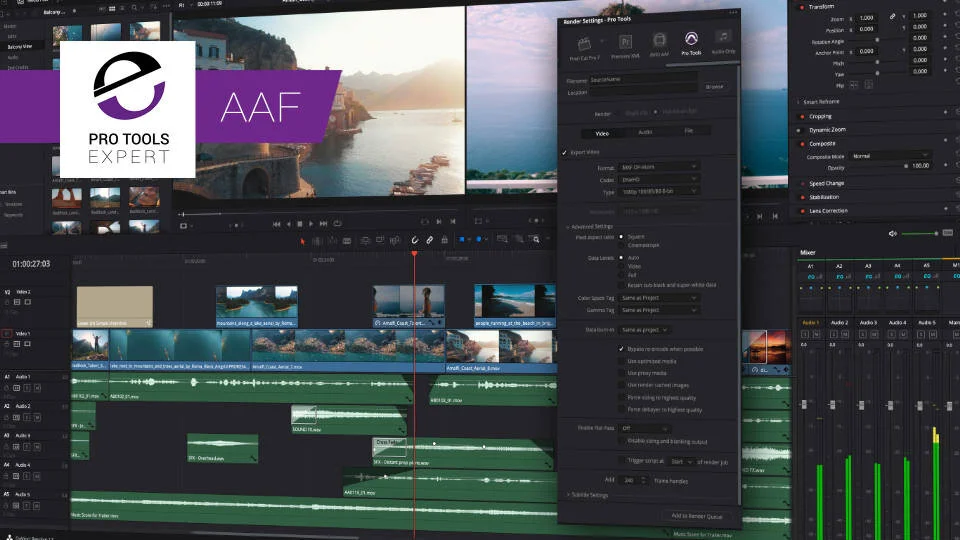The height and width of the screenshot is (540, 960).
Task: Switch to the Audio tab
Action: [x=645, y=132]
